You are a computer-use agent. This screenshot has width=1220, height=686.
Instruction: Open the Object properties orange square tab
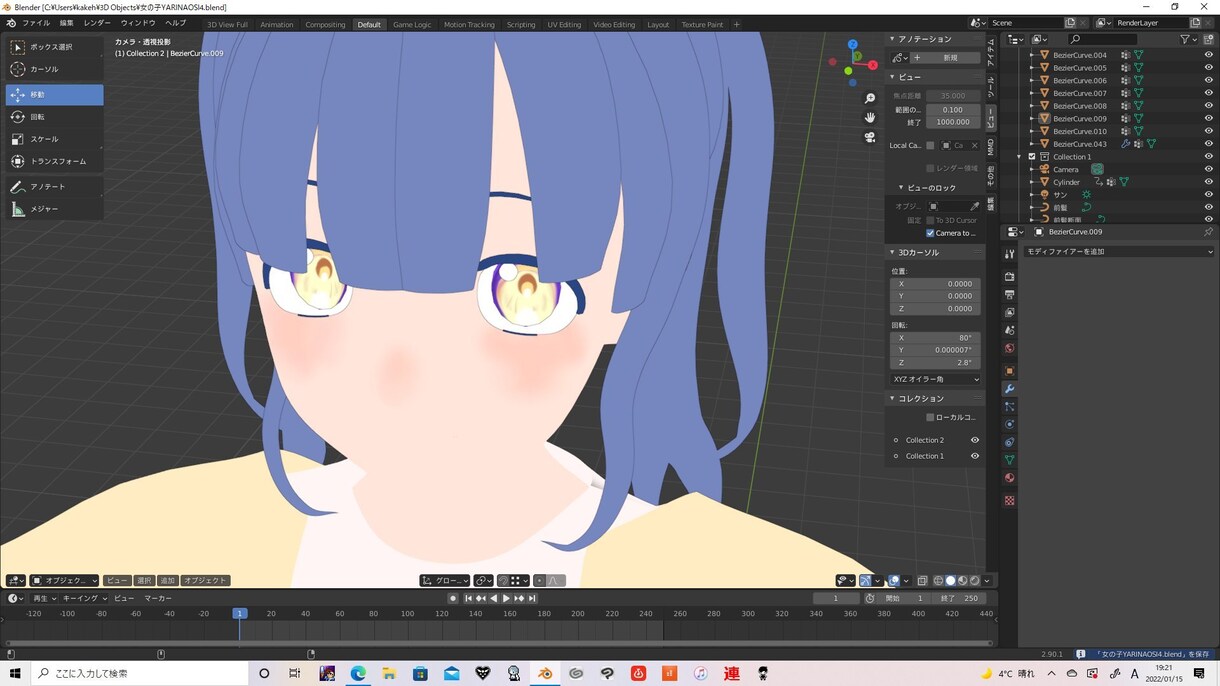pos(1009,370)
